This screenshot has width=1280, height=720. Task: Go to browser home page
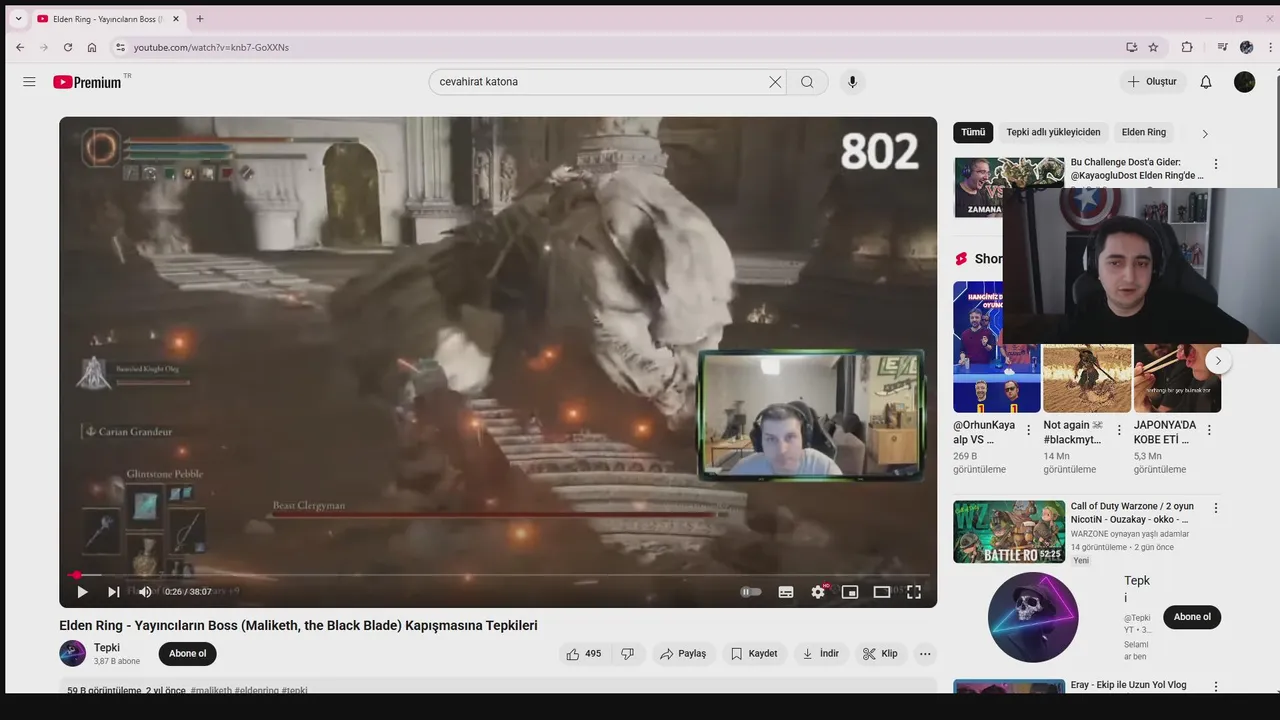(x=92, y=47)
